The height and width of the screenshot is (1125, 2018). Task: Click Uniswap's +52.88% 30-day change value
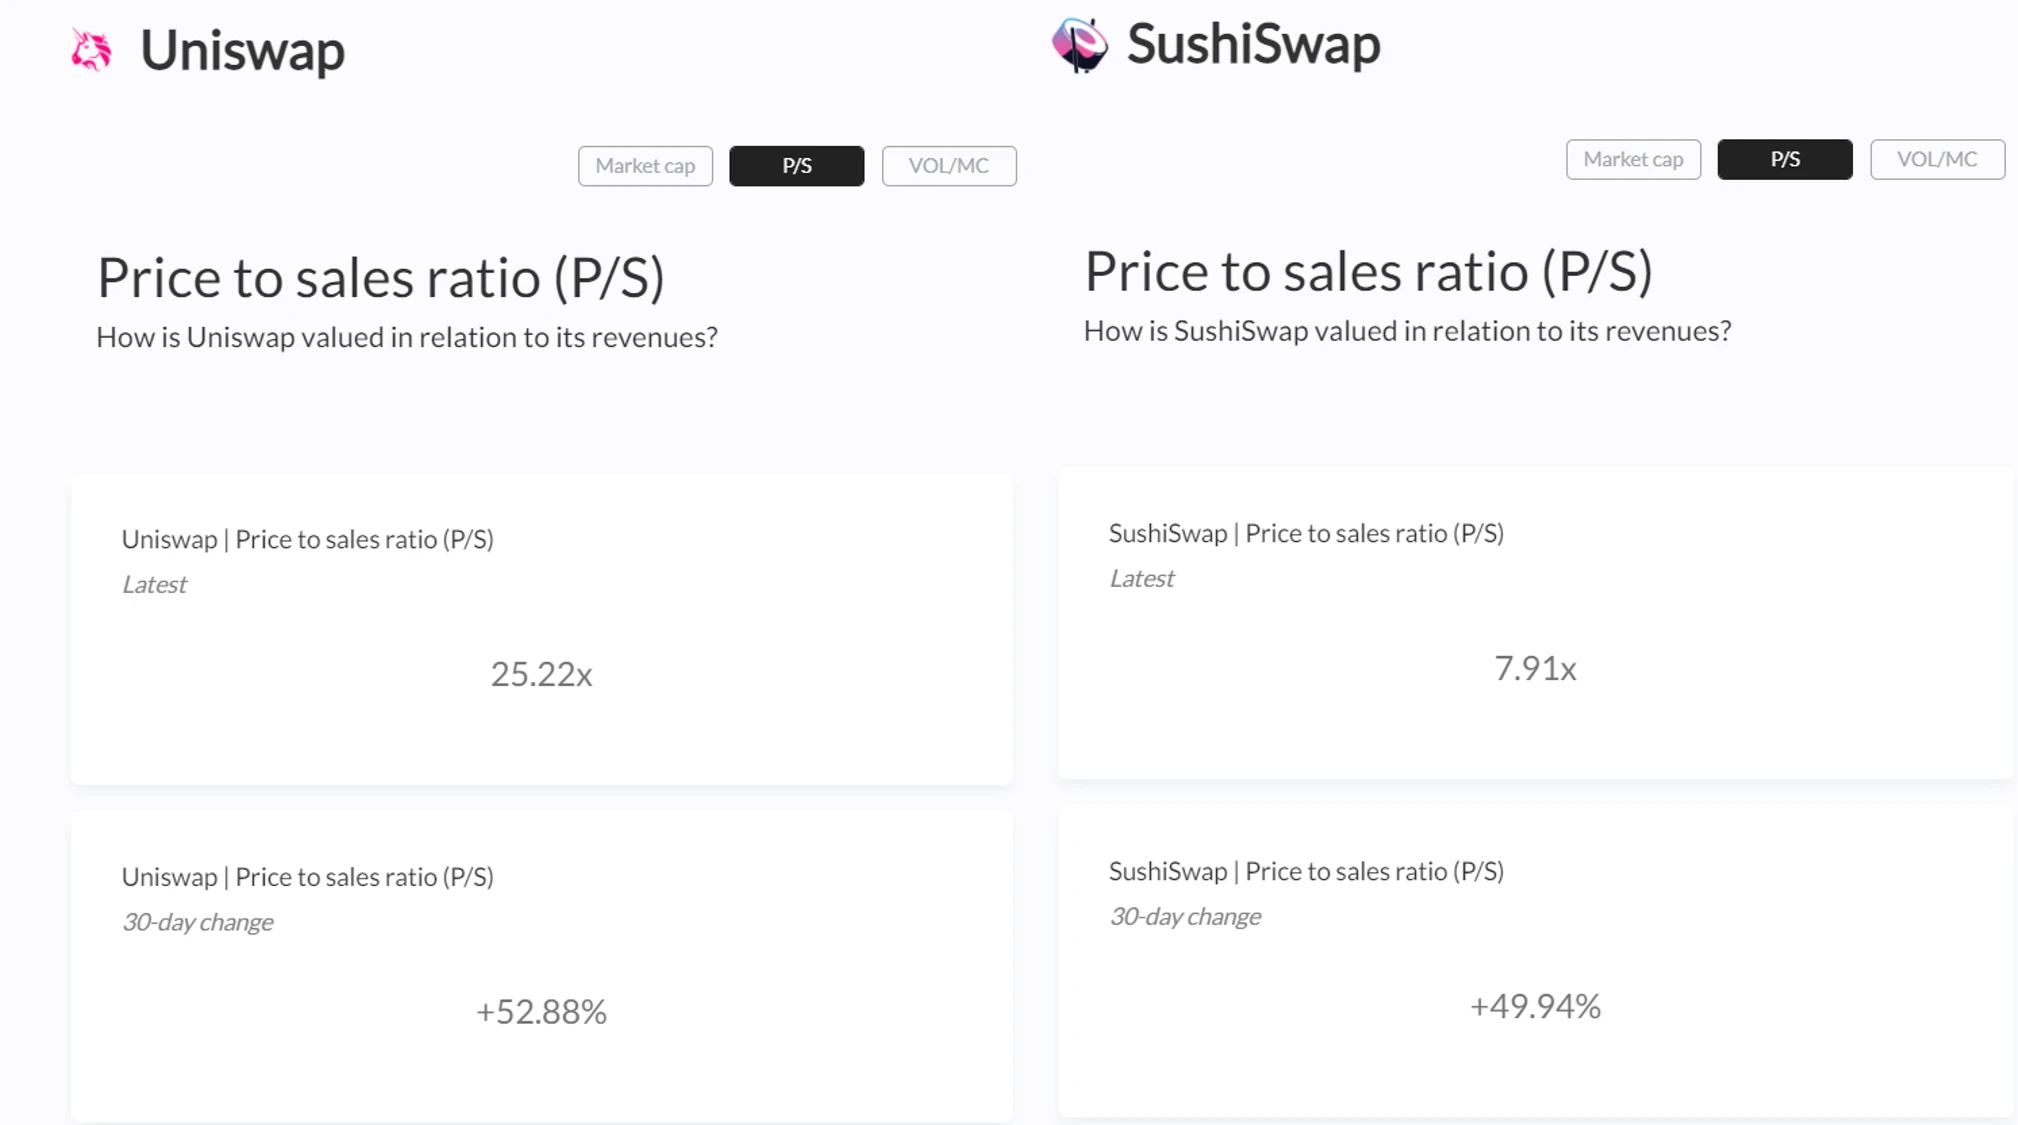[x=541, y=1012]
